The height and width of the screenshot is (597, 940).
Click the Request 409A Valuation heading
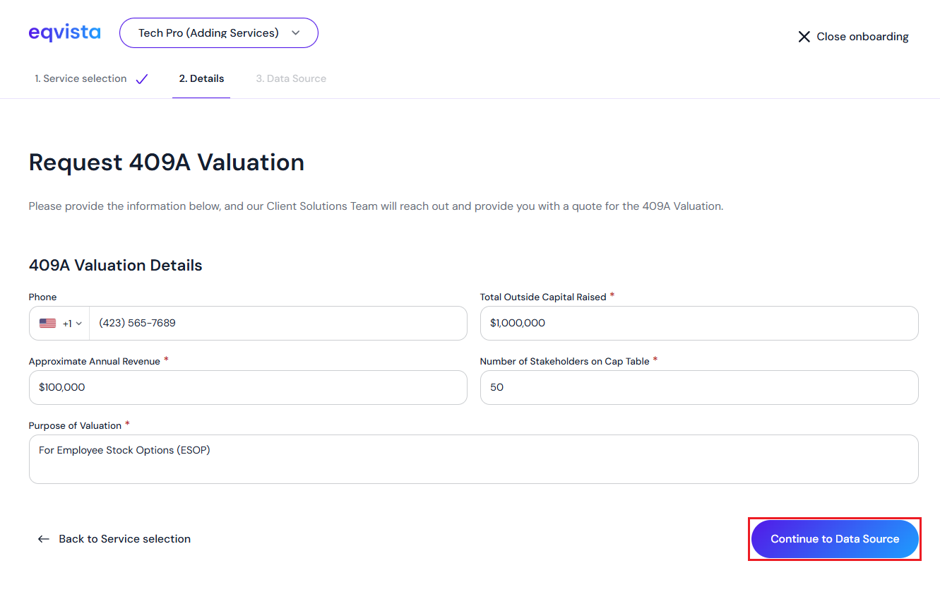[167, 162]
